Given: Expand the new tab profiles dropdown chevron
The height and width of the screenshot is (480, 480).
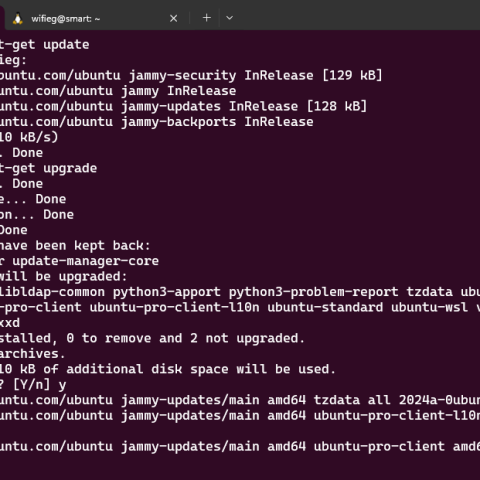Looking at the screenshot, I should (229, 18).
